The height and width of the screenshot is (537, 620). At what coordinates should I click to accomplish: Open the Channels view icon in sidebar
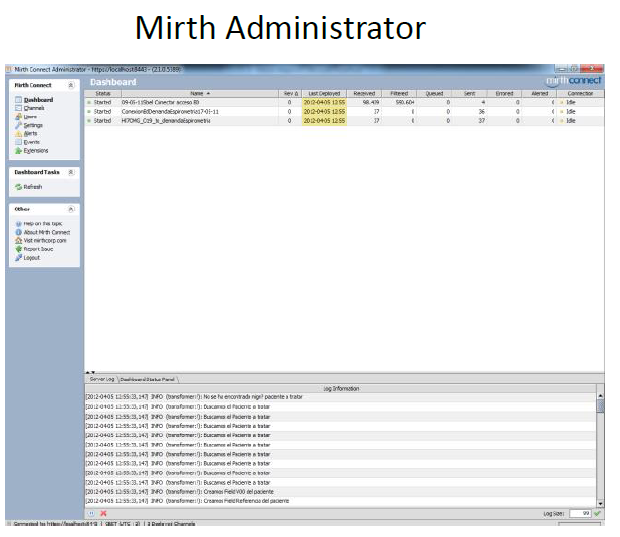[18, 108]
